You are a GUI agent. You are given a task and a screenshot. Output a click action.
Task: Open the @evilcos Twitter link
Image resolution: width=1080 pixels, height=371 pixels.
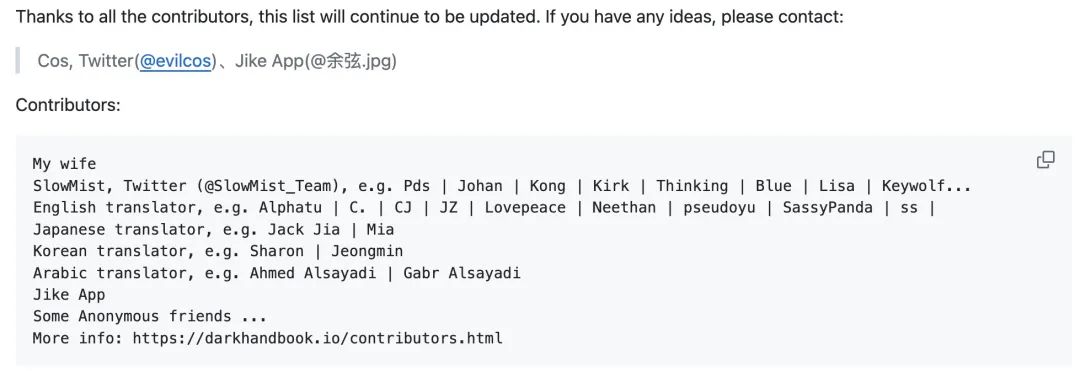175,61
